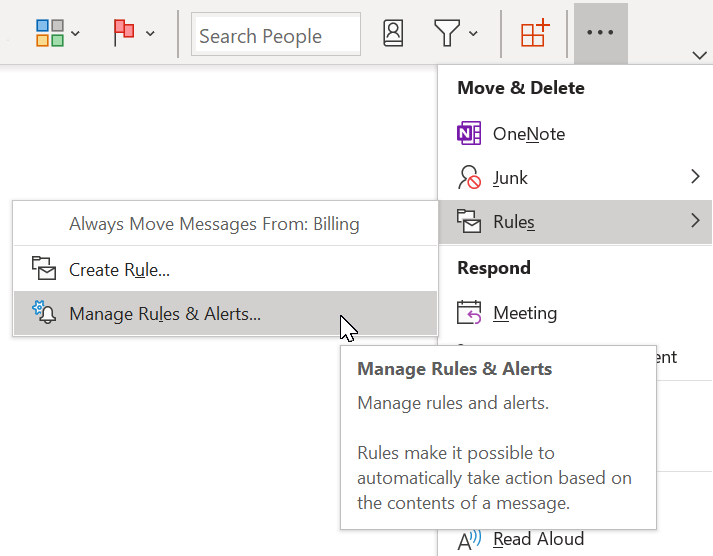Expand the Categorize dropdown arrow

(x=76, y=34)
